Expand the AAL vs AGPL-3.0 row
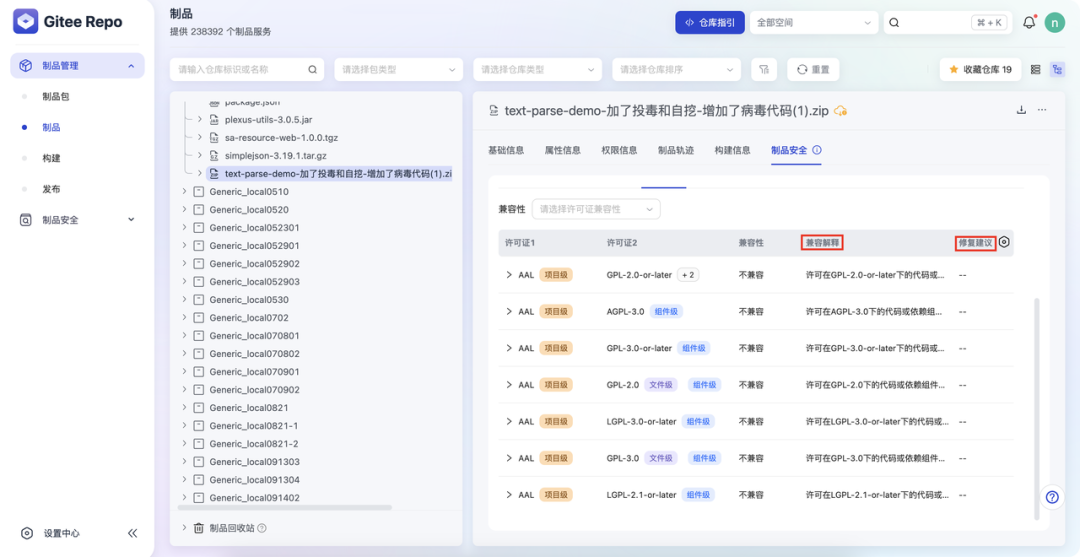Screen dimensions: 1080x557 (509, 312)
